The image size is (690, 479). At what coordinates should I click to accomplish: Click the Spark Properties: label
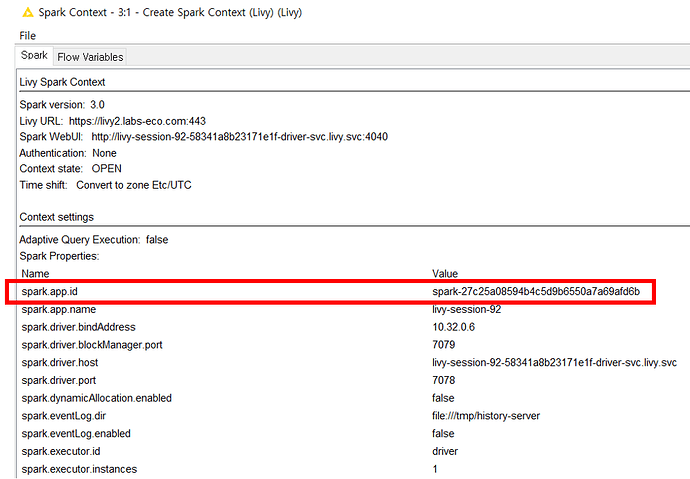click(x=59, y=256)
